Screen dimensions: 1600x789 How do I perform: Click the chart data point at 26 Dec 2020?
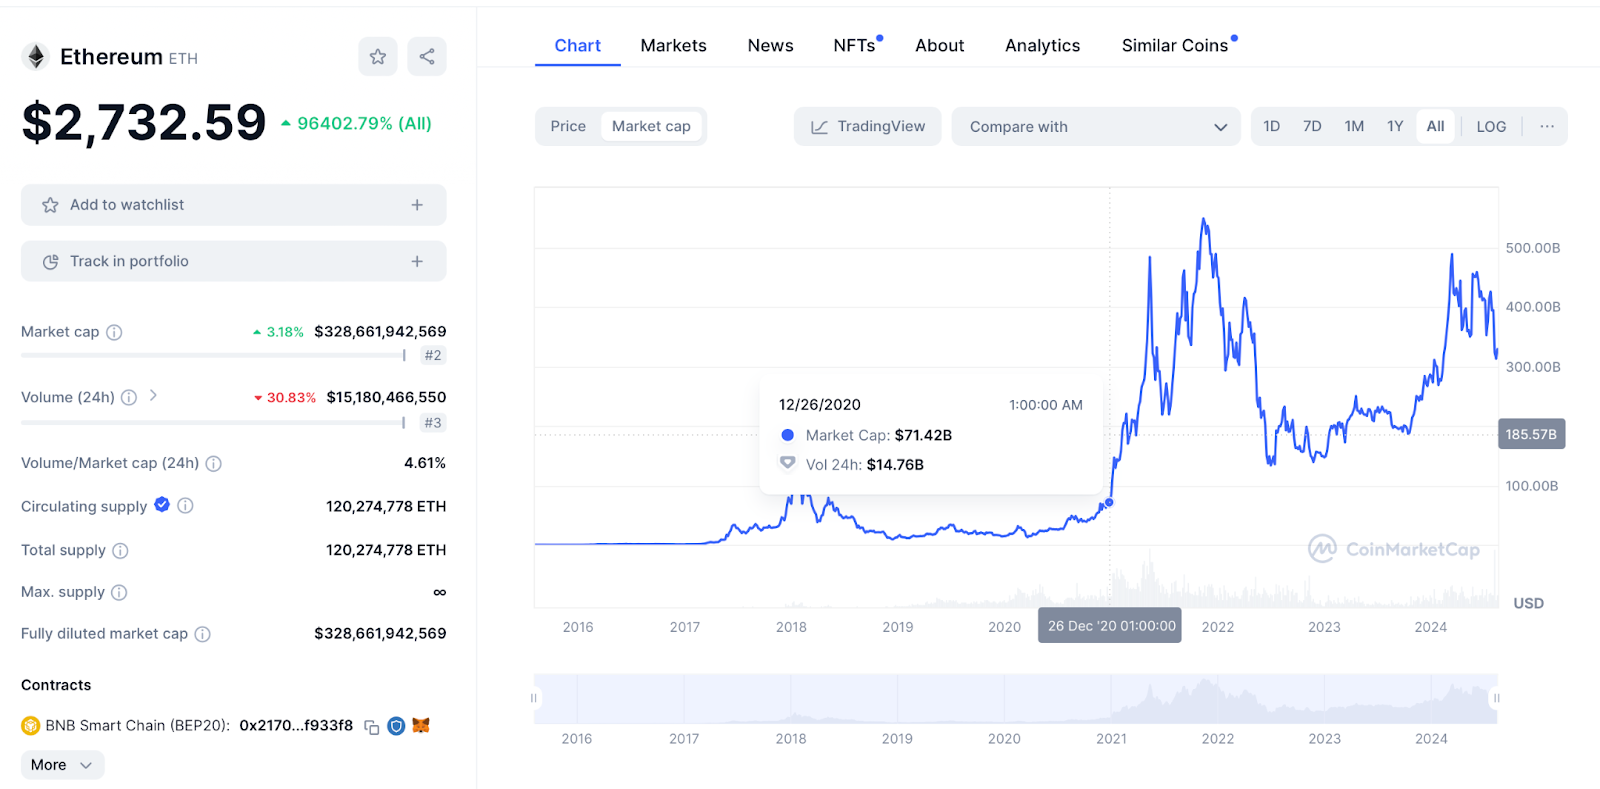(1109, 502)
